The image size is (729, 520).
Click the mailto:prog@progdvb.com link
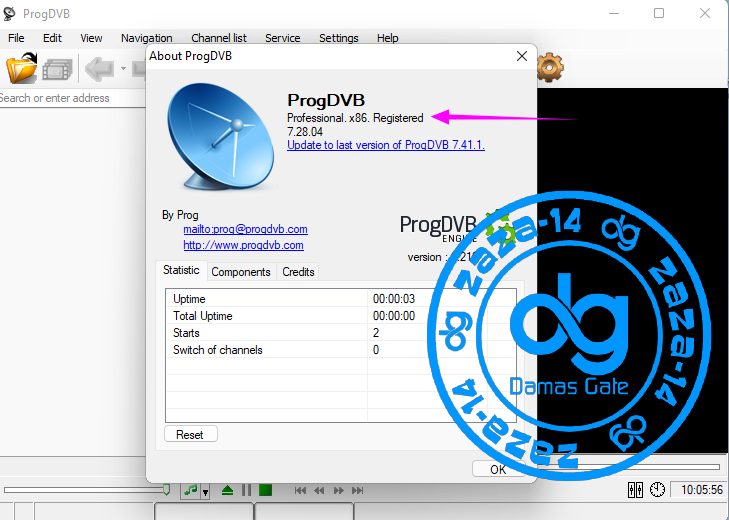[x=245, y=229]
